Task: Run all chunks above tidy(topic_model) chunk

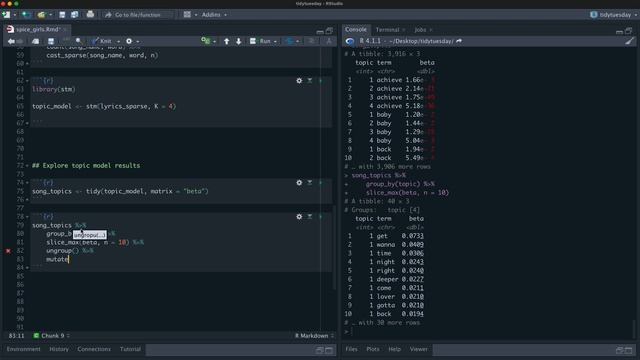Action: [310, 183]
